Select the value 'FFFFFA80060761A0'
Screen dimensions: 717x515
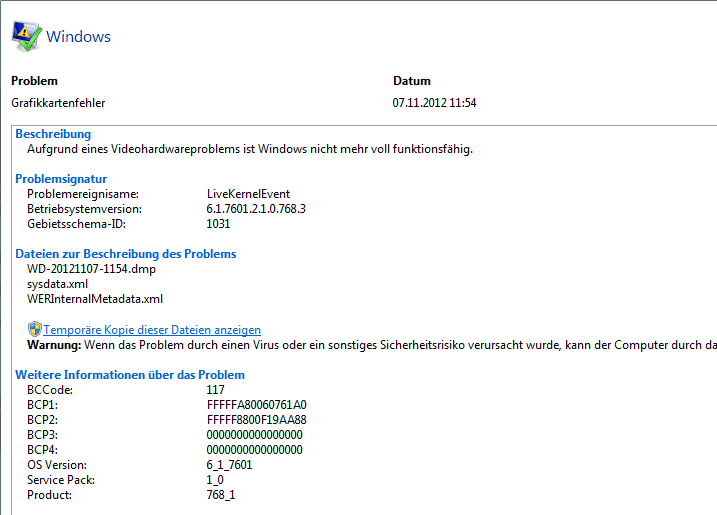coord(257,405)
